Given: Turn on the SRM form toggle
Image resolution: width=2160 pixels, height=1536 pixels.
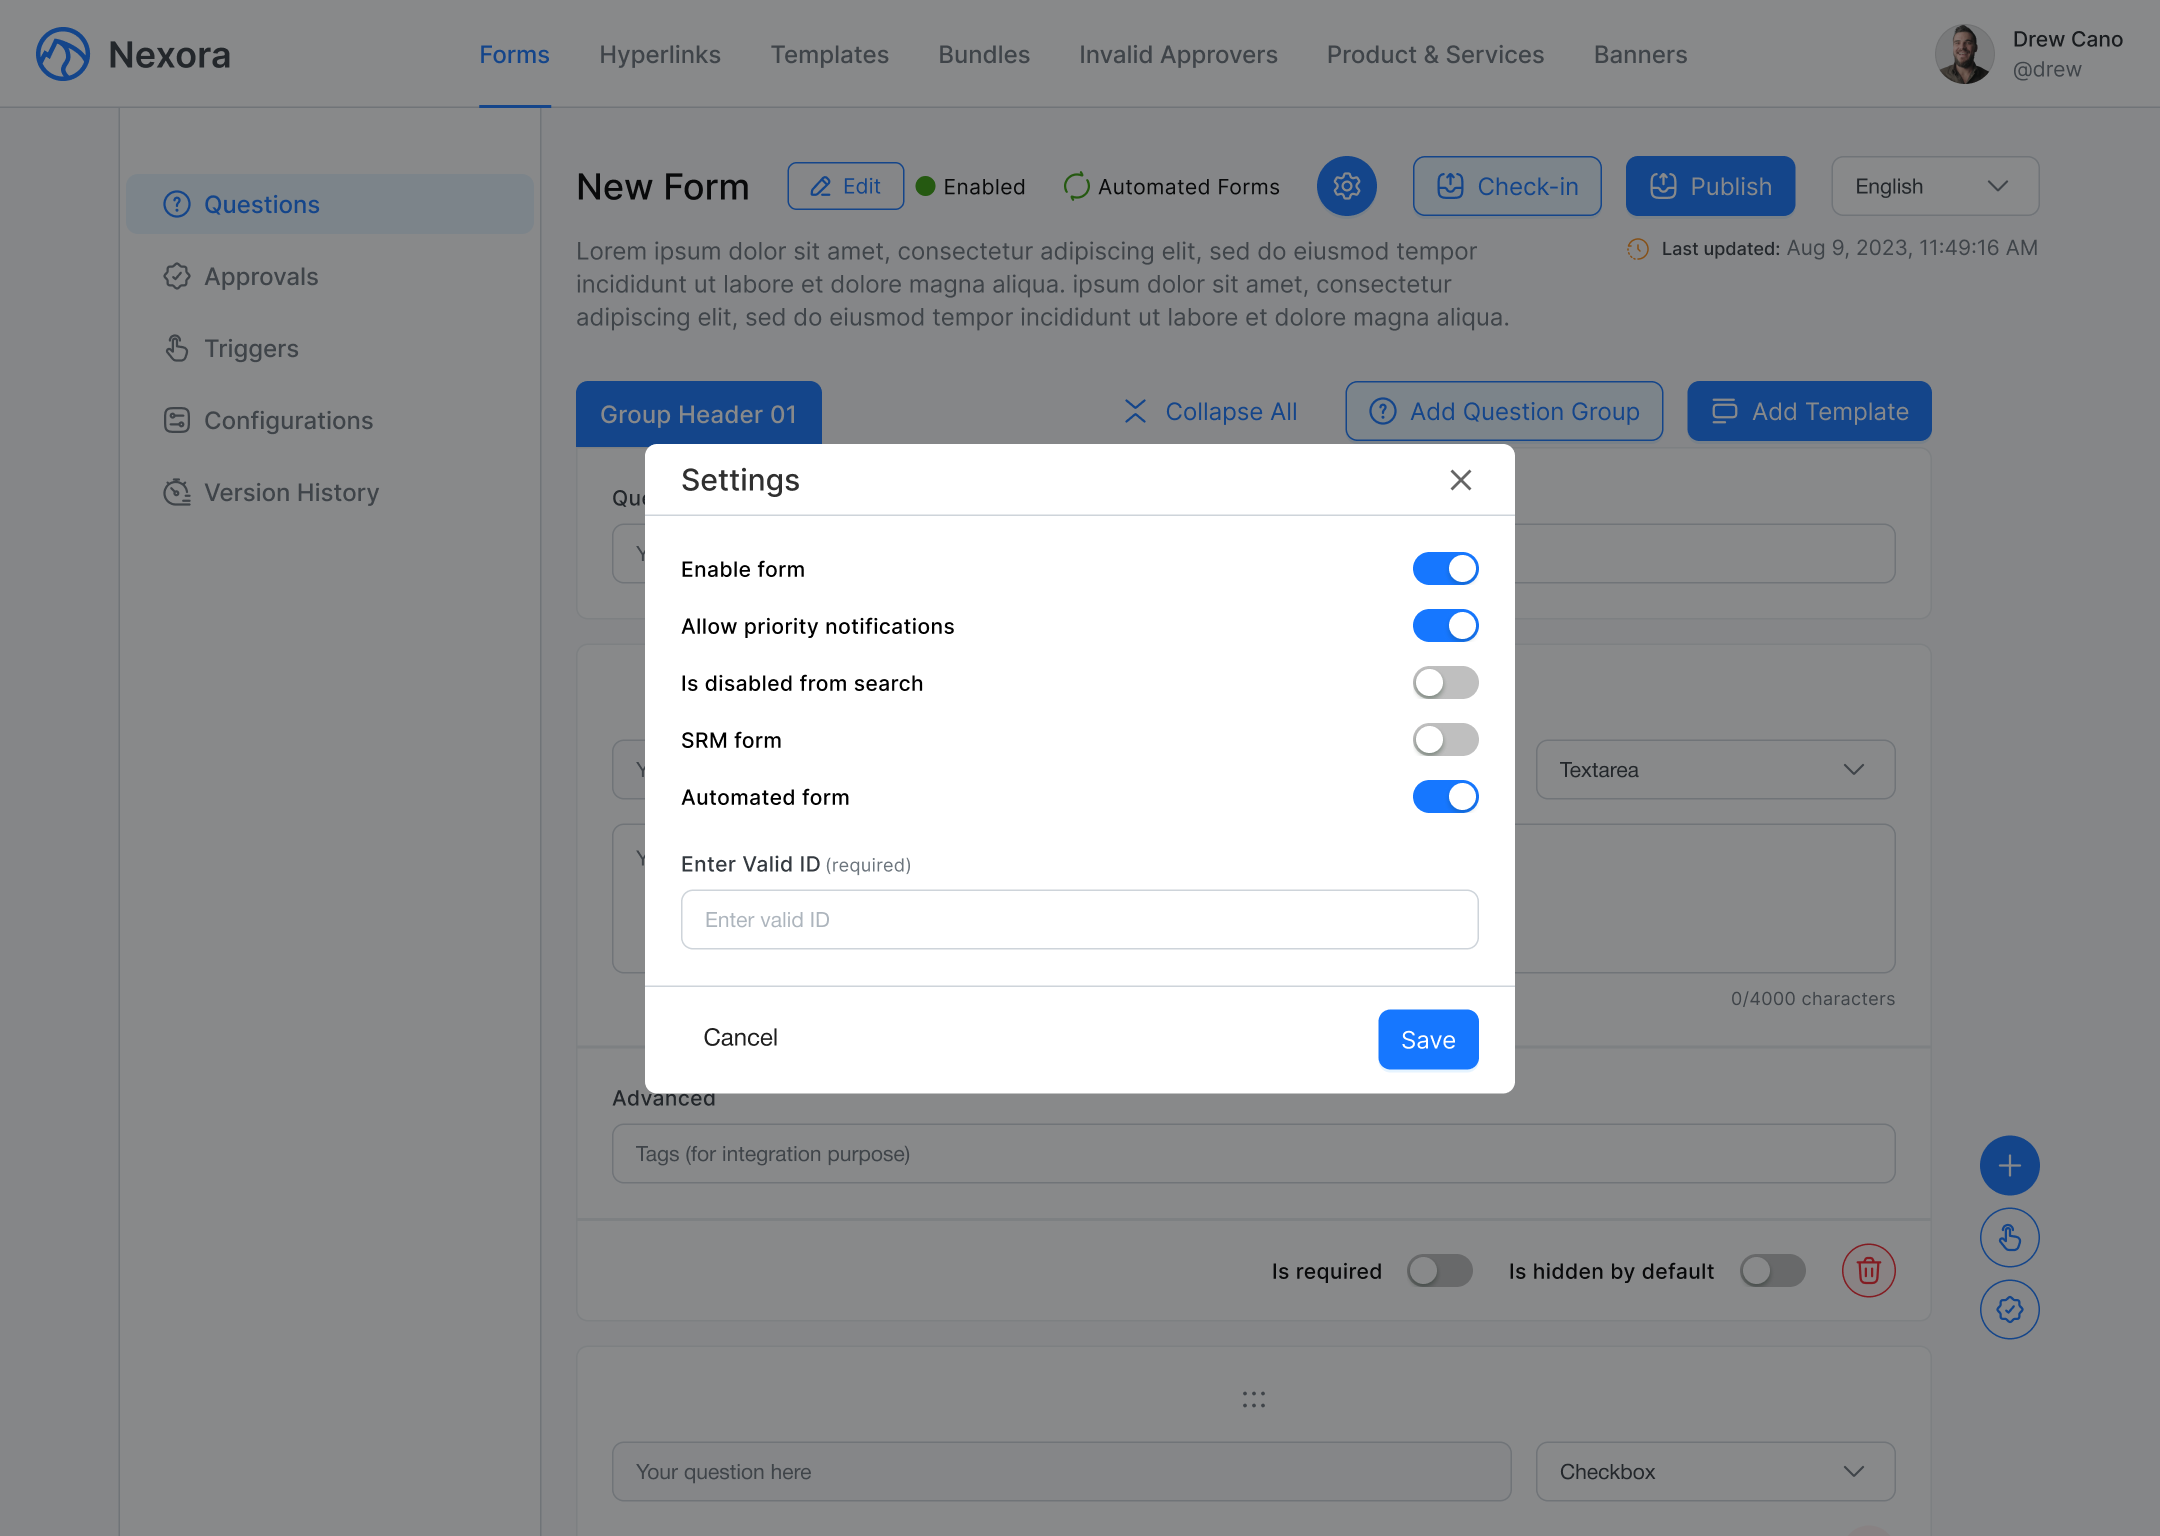Looking at the screenshot, I should point(1445,740).
